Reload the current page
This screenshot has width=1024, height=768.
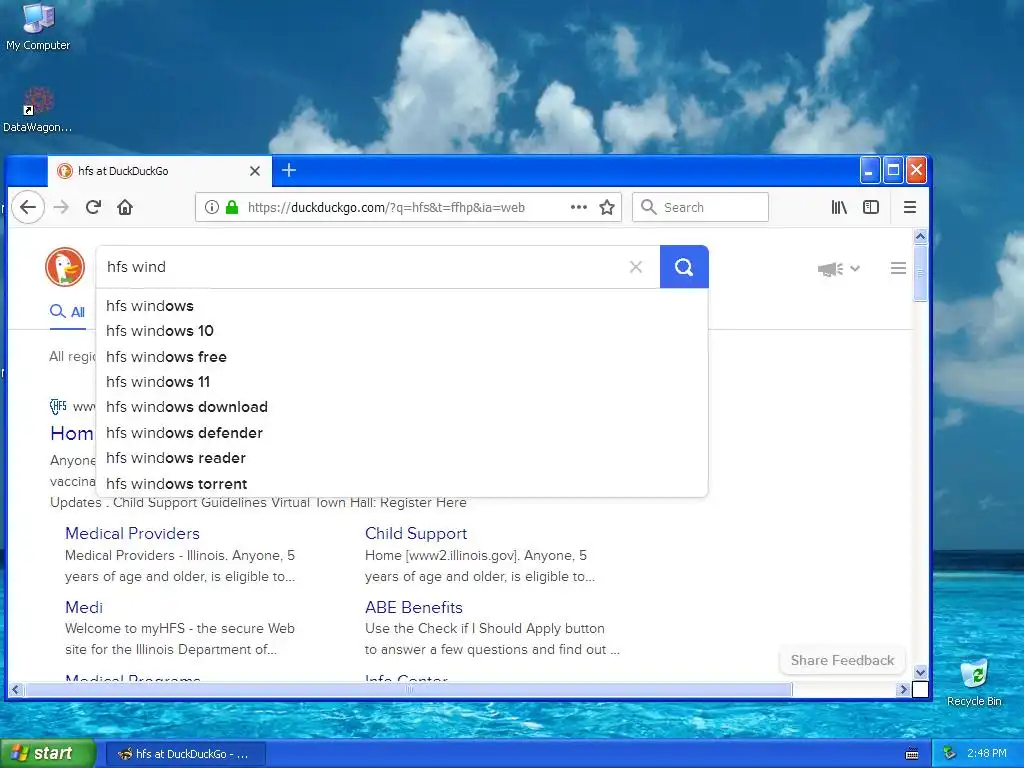pos(93,208)
